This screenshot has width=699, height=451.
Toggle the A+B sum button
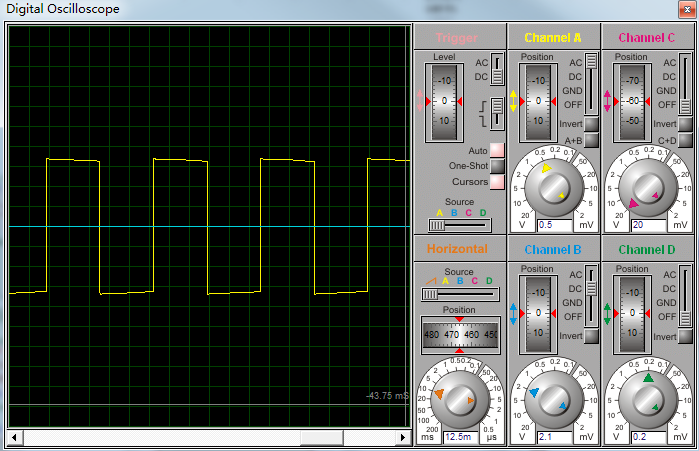[x=591, y=140]
